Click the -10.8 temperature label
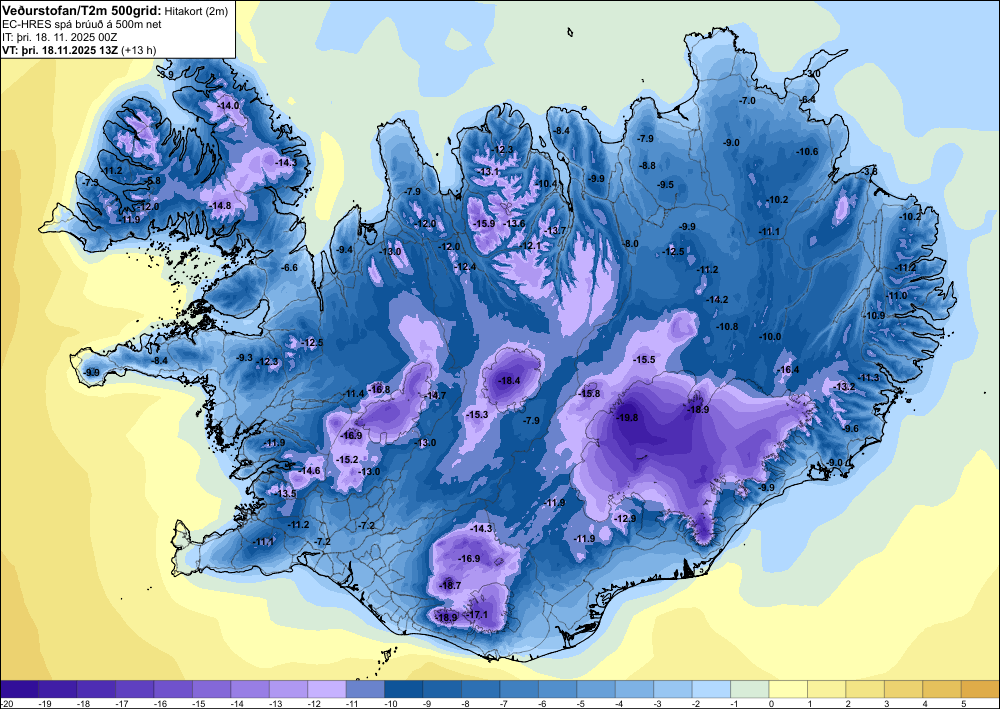Screen dimensions: 1000x709 point(727,326)
